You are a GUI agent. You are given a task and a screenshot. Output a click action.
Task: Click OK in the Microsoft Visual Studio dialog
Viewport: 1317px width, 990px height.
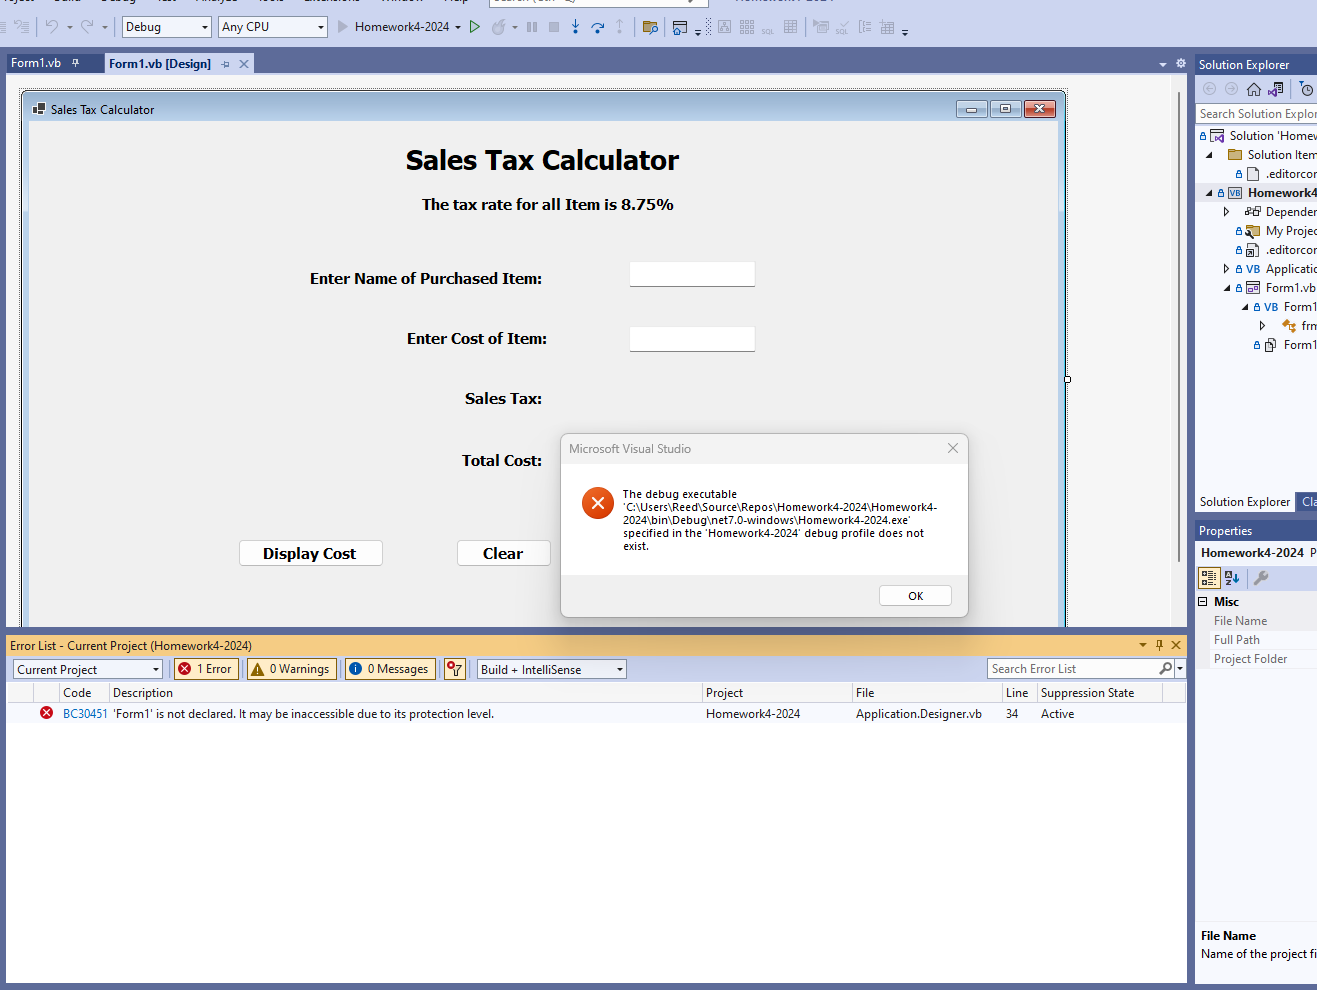pos(915,596)
